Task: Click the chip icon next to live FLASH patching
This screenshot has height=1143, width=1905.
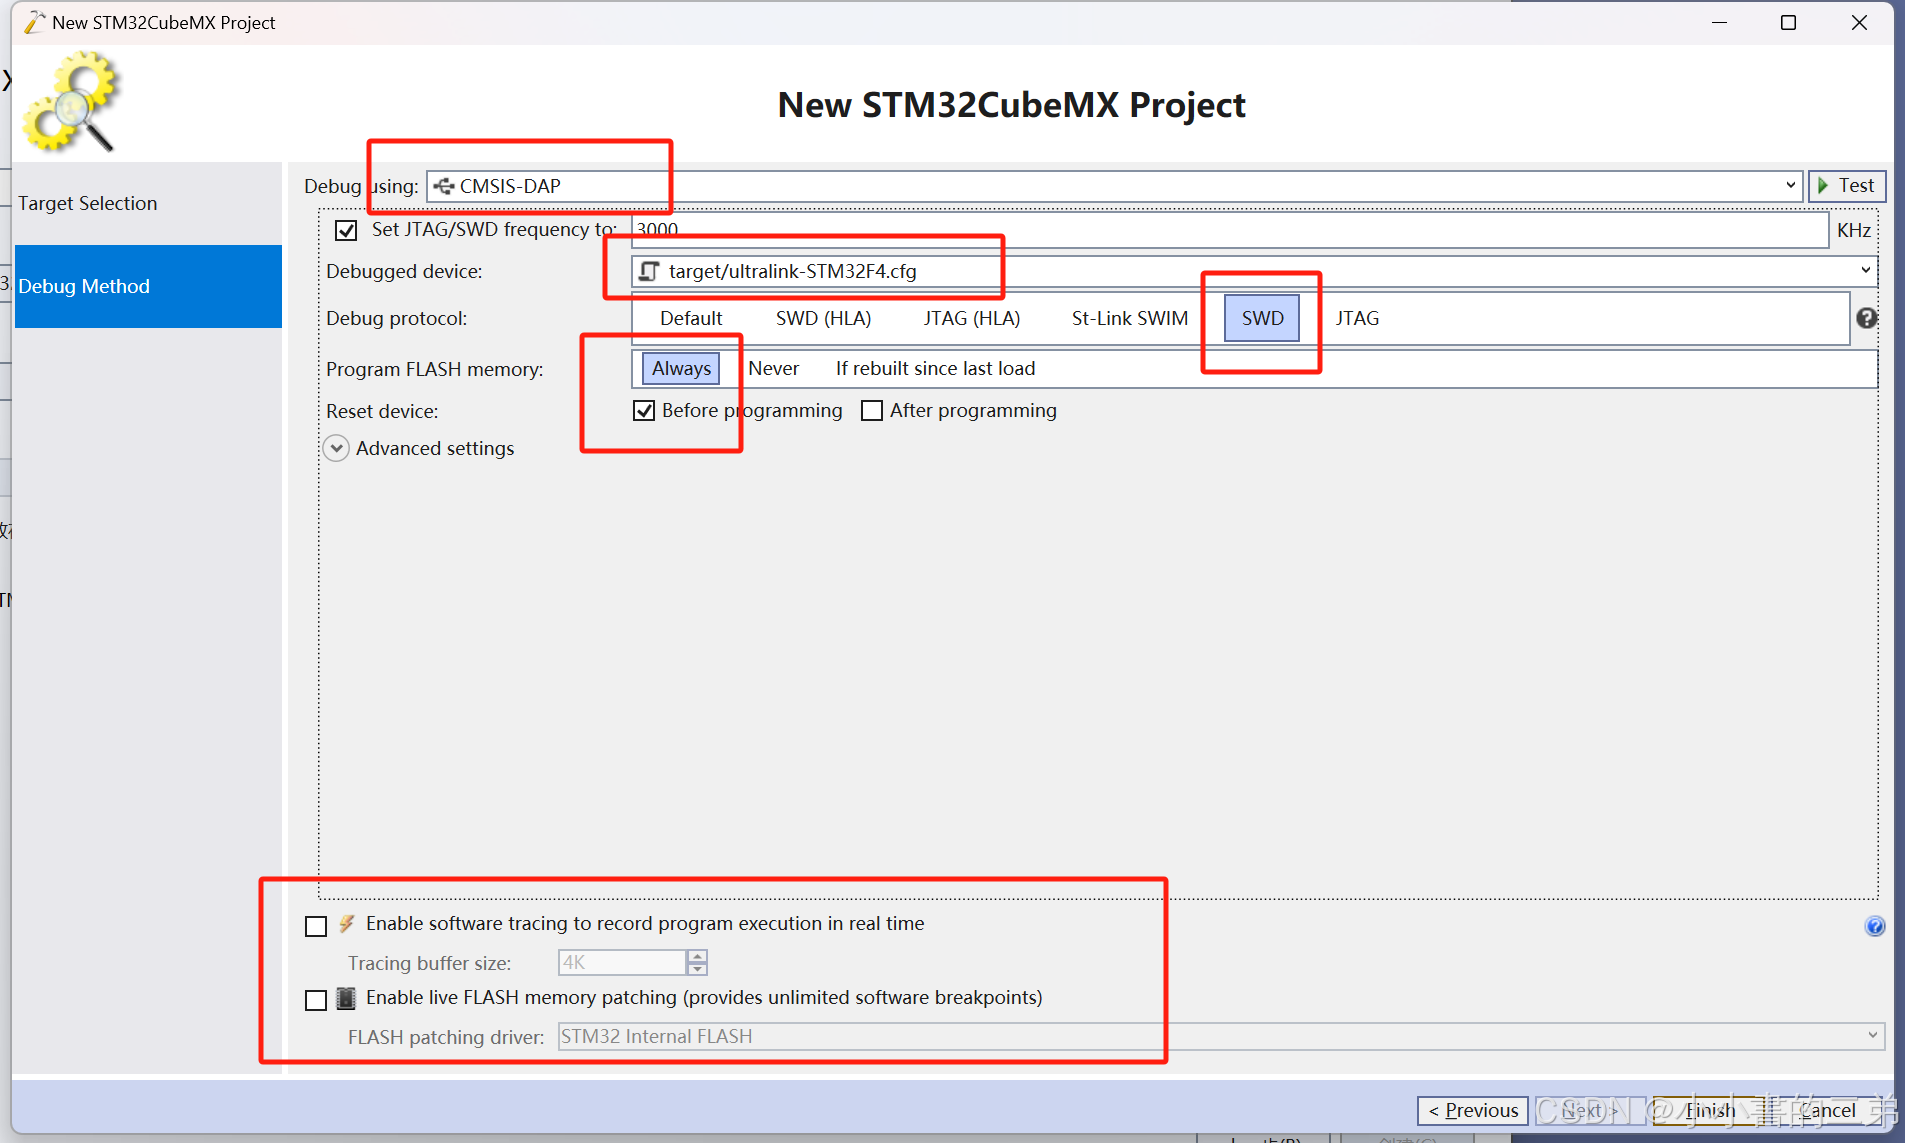Action: (x=345, y=997)
